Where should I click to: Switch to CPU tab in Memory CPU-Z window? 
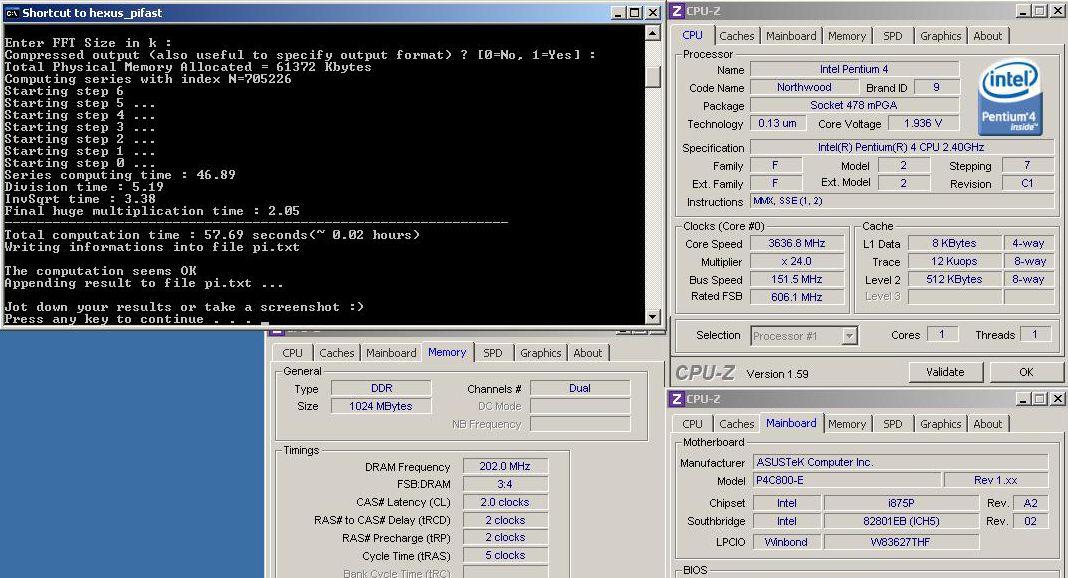click(x=292, y=353)
